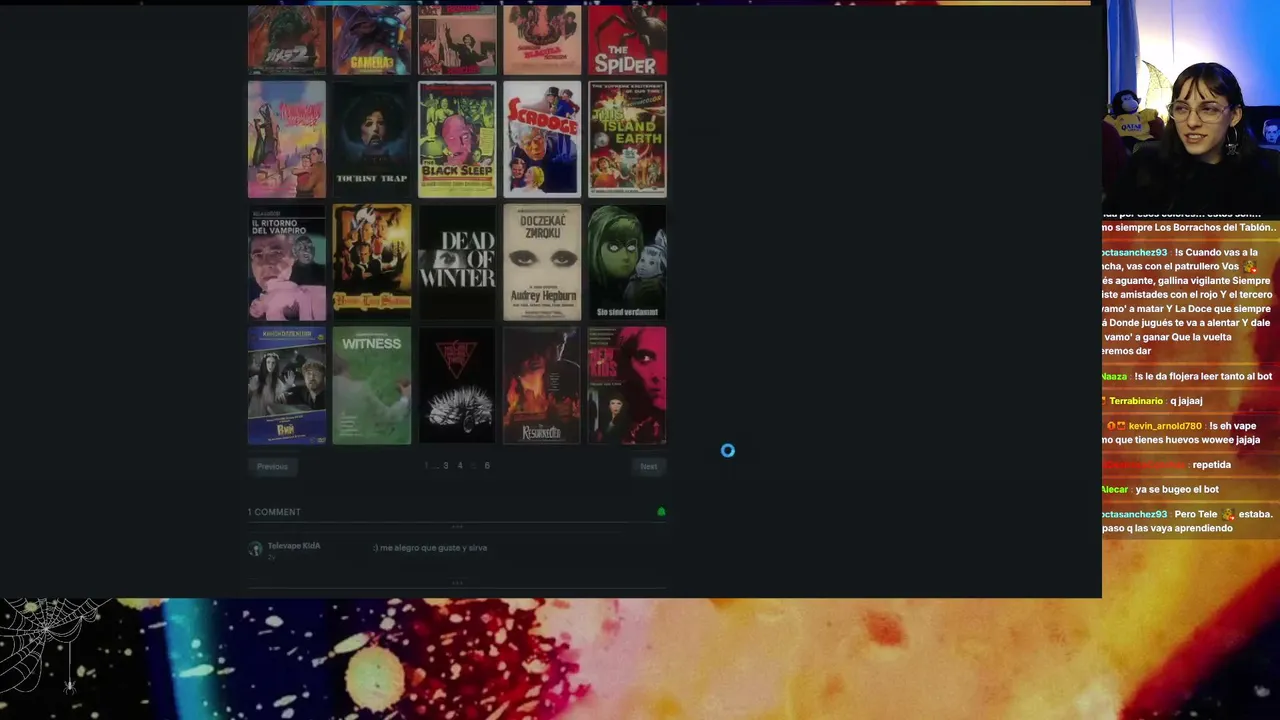
Task: Click the 'repetida' chat message
Action: (1212, 465)
